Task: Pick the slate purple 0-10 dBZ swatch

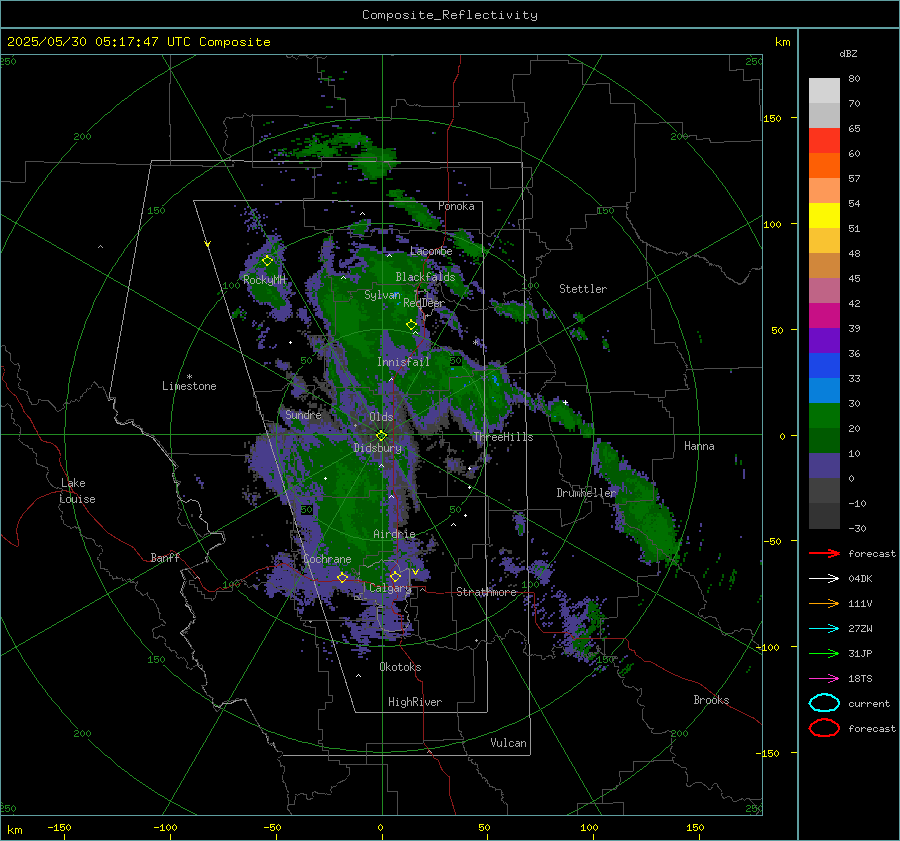Action: tap(824, 466)
